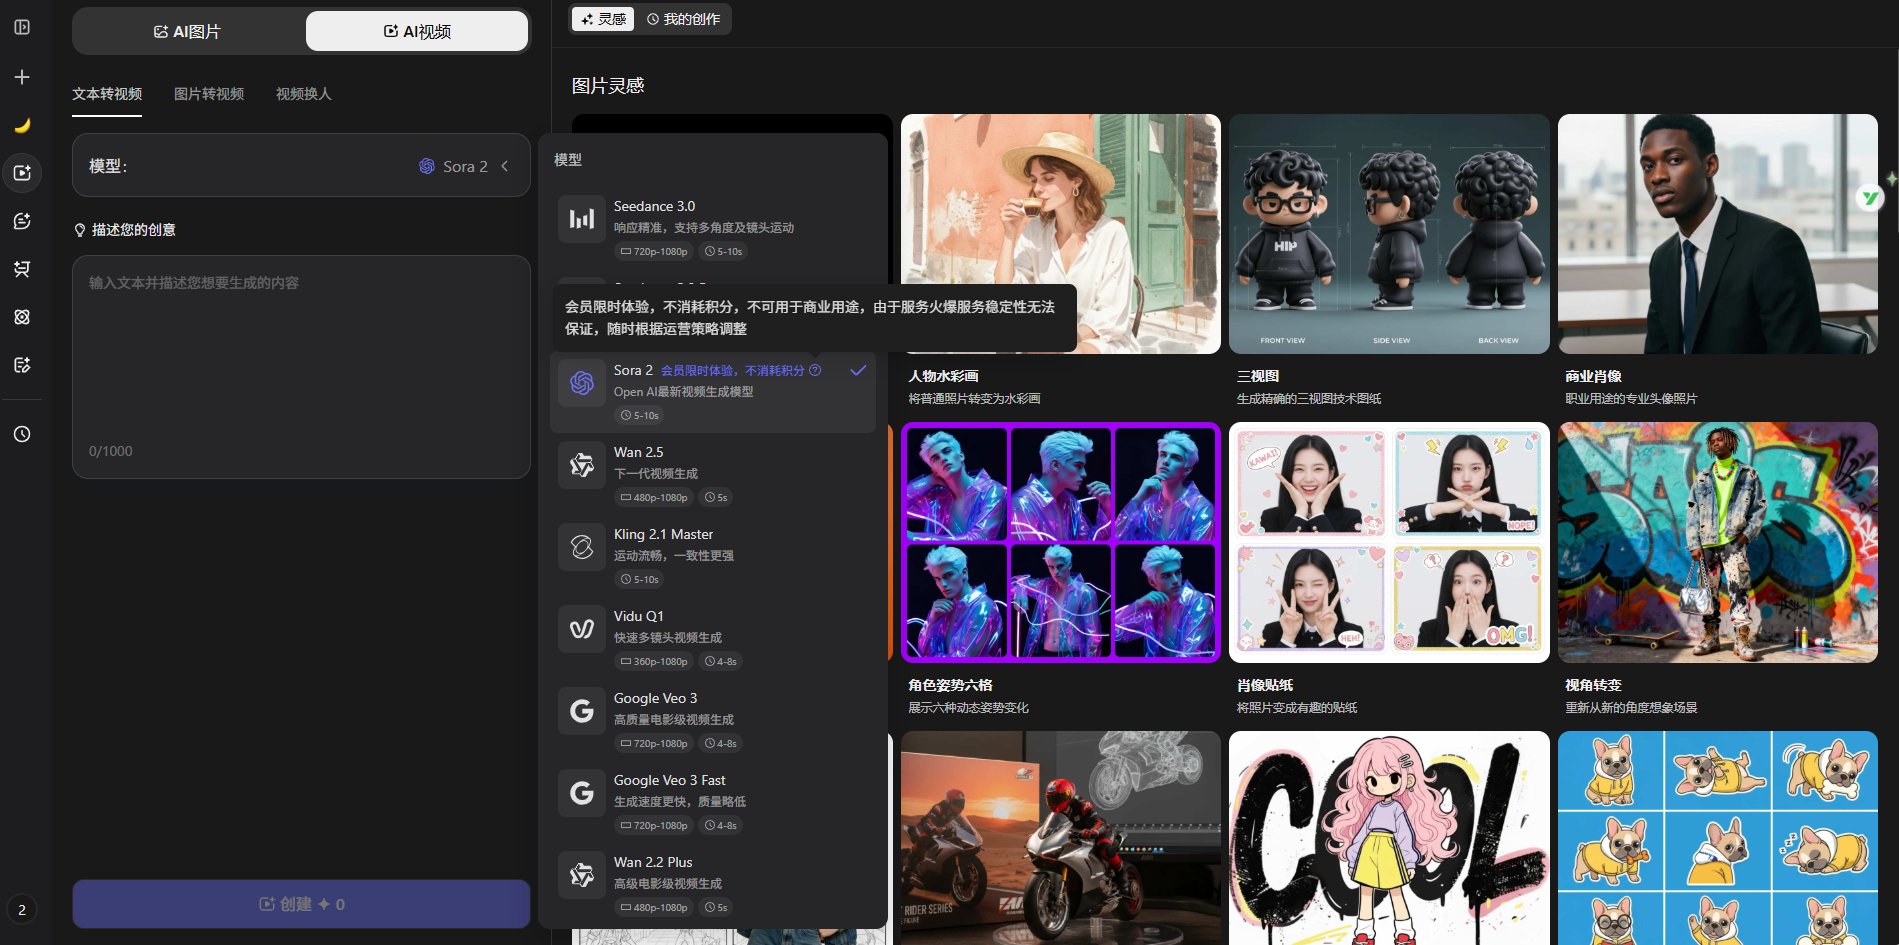Select the 灵感 button at top
This screenshot has width=1899, height=945.
[x=603, y=19]
